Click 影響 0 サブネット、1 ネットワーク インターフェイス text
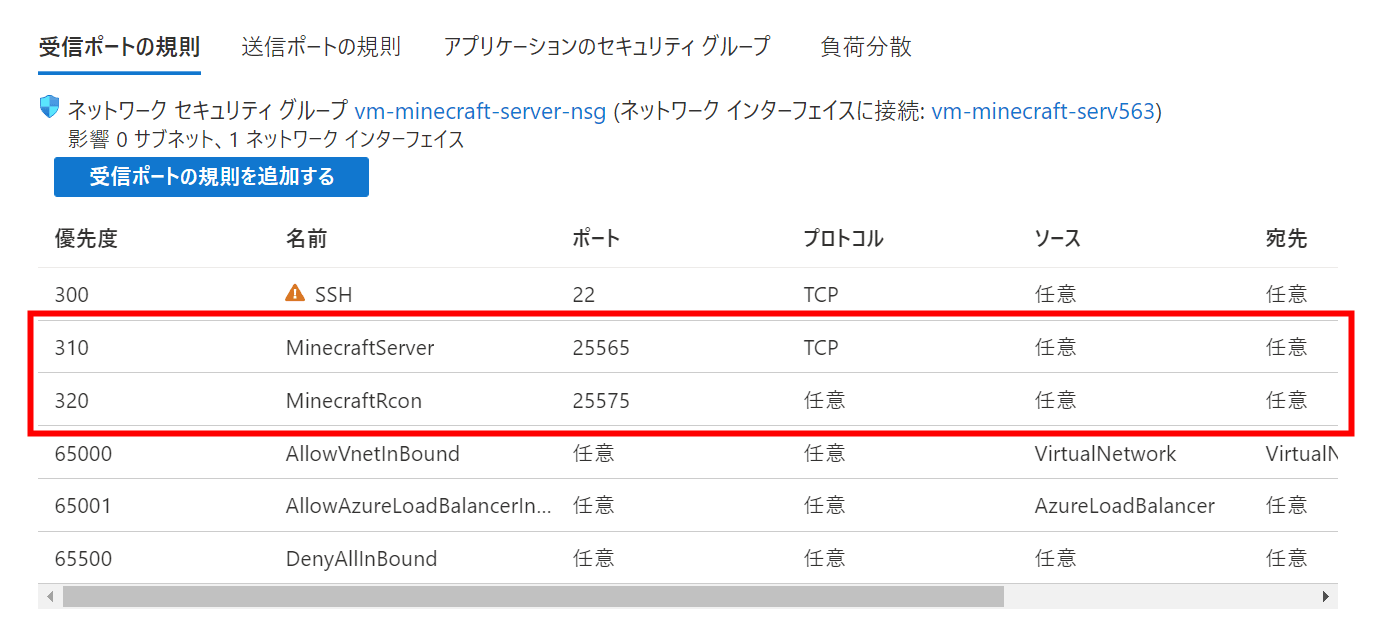The image size is (1378, 644). point(266,140)
